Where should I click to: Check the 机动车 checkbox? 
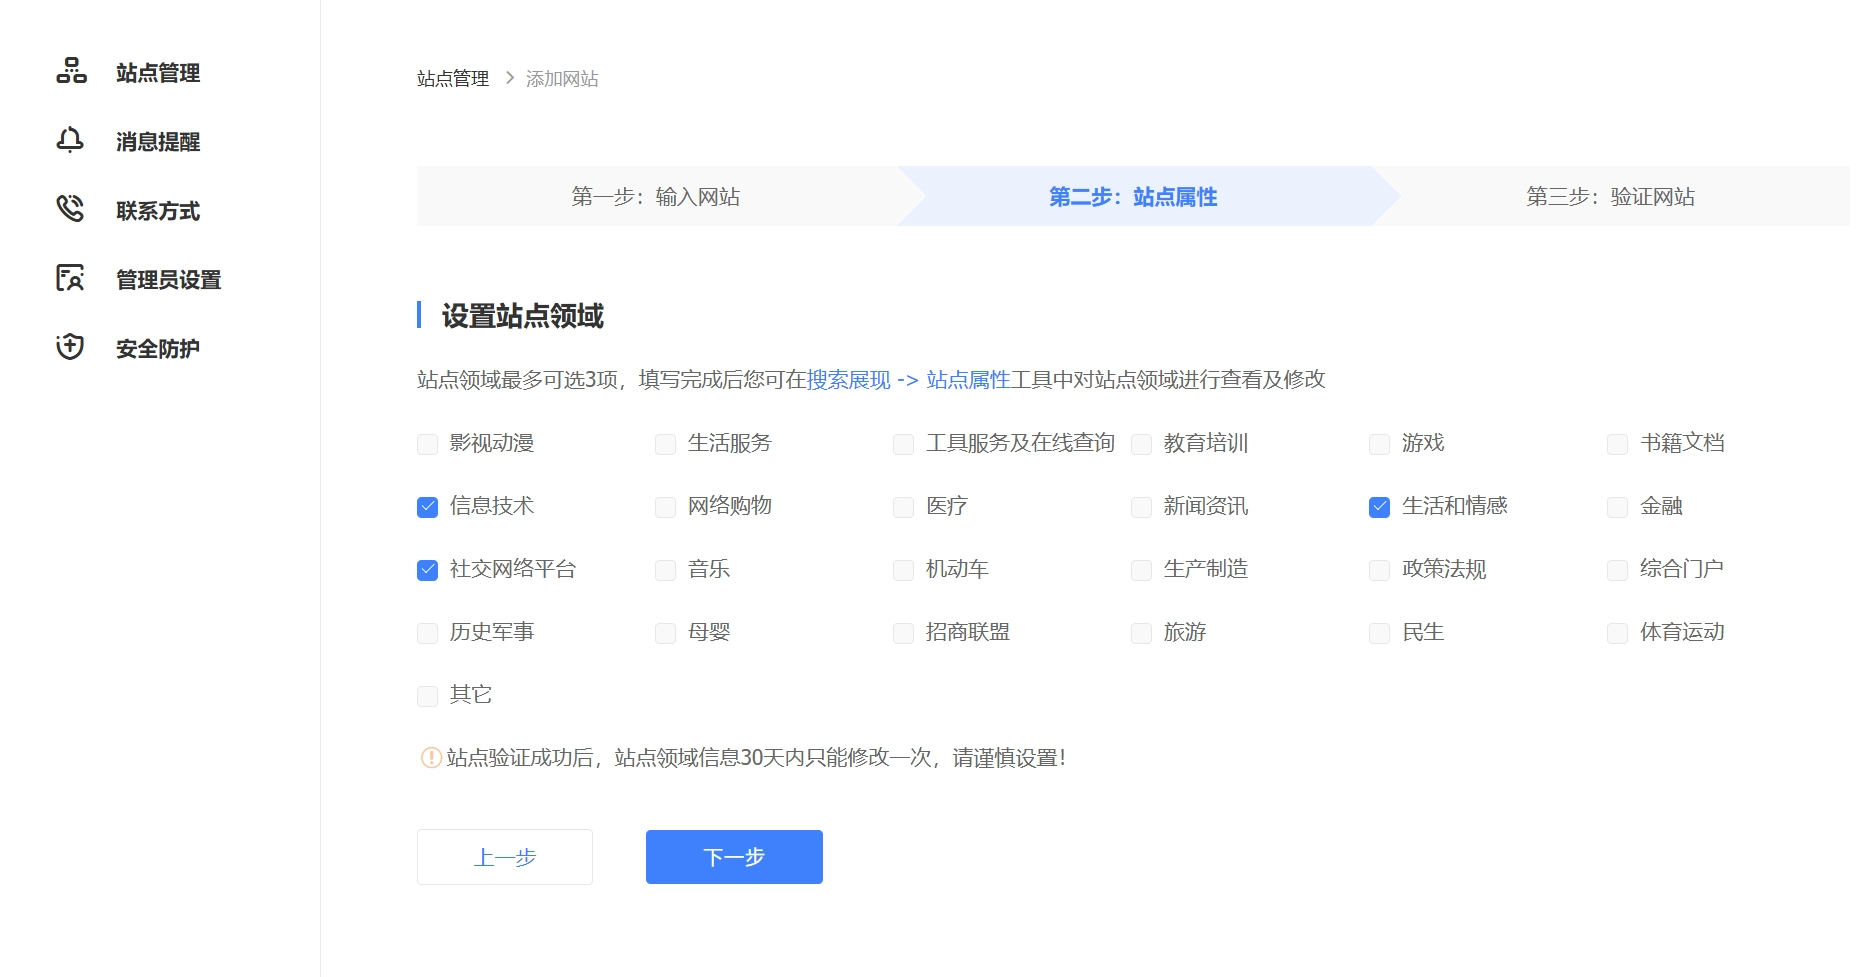coord(903,570)
